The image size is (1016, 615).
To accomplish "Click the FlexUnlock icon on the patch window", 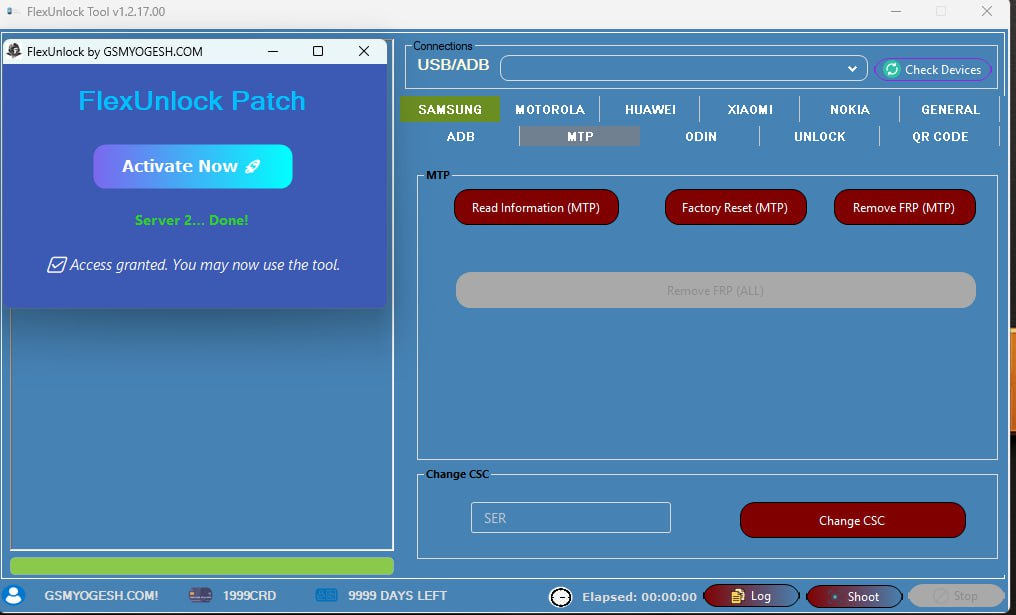I will tap(14, 50).
